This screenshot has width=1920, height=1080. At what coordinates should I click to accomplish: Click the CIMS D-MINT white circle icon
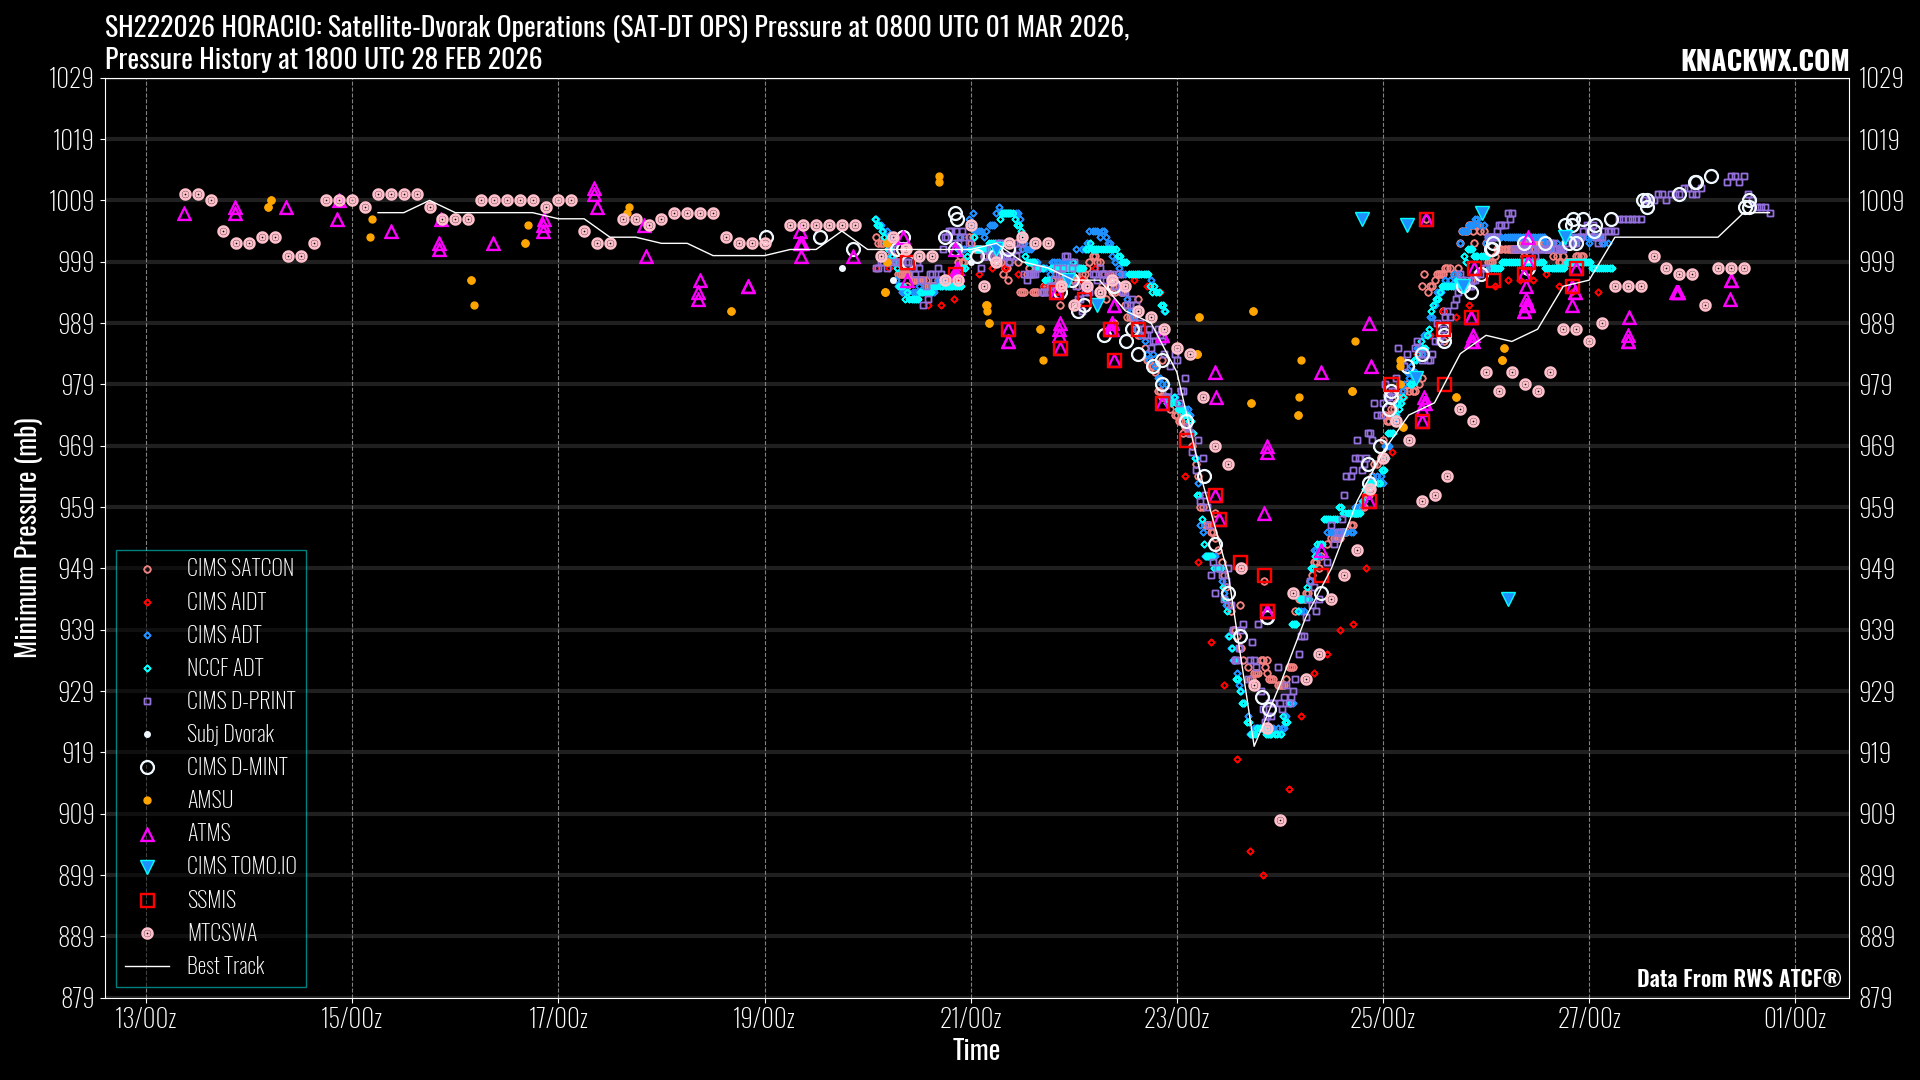(147, 768)
